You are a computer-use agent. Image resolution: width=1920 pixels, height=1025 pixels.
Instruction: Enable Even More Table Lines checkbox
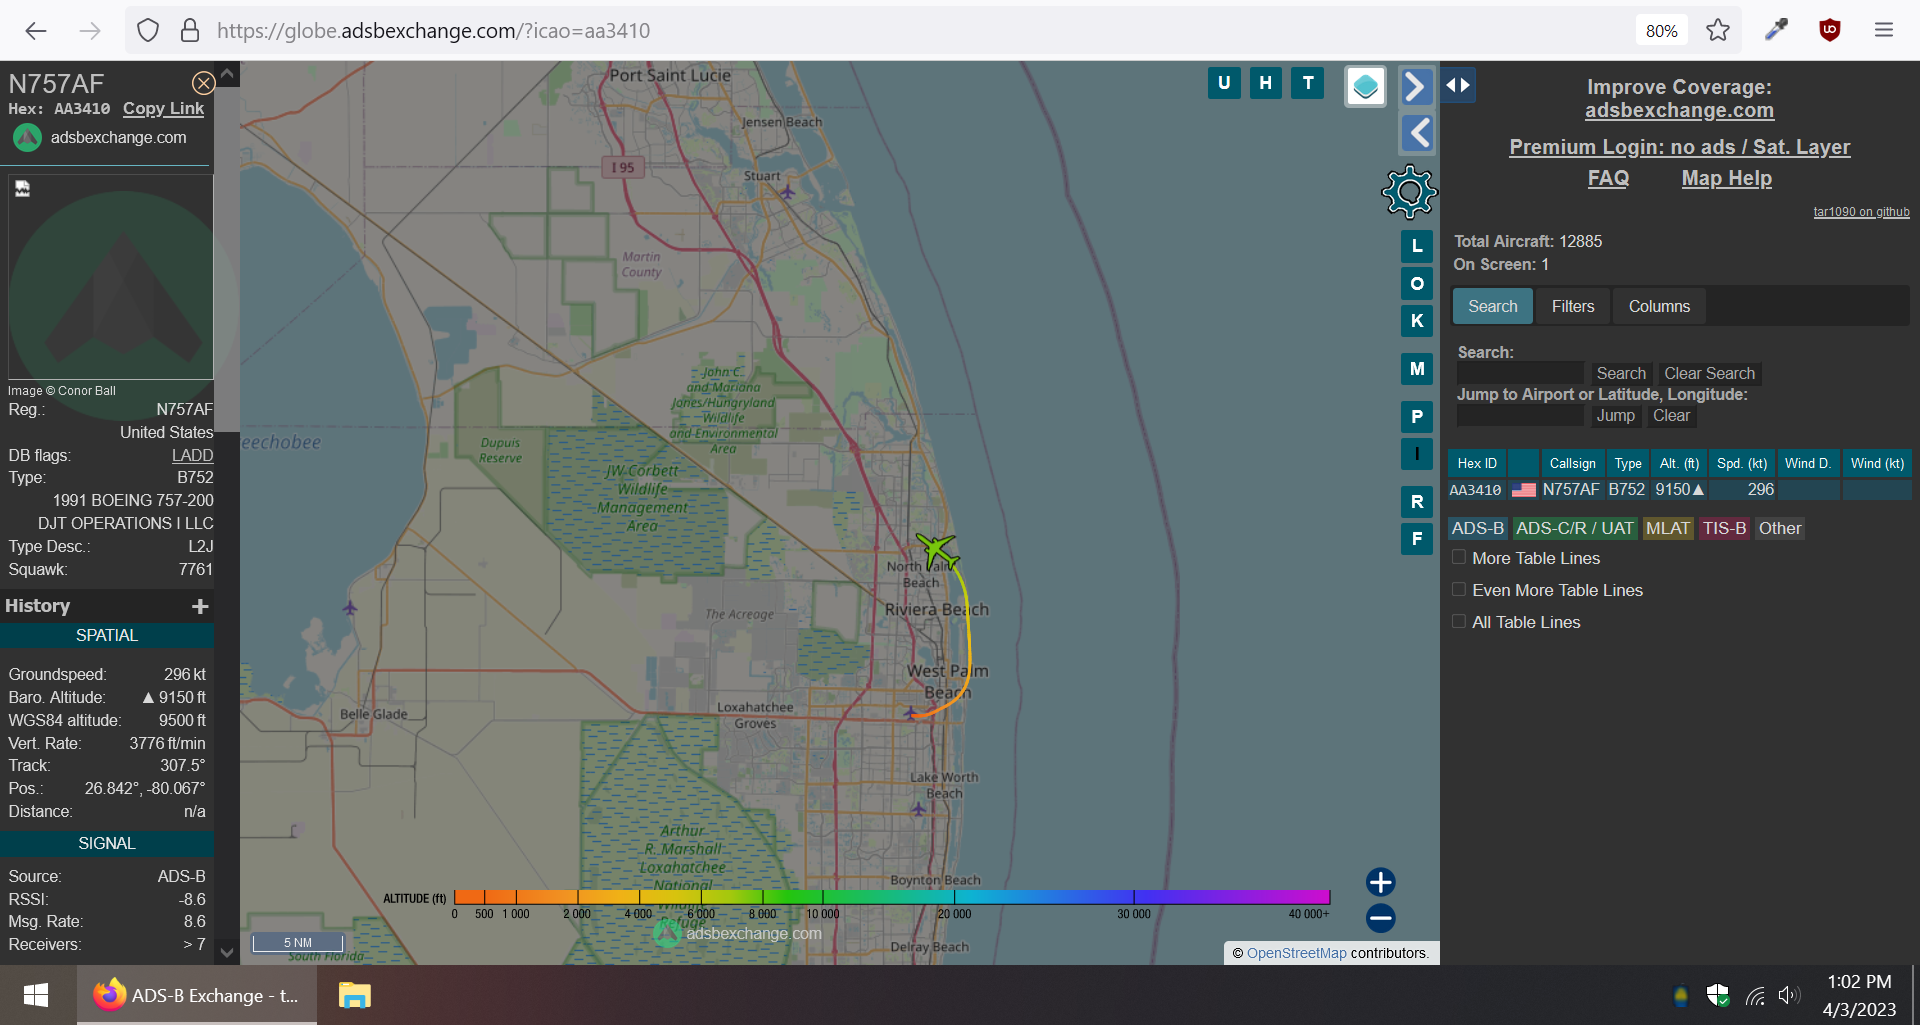pos(1459,589)
